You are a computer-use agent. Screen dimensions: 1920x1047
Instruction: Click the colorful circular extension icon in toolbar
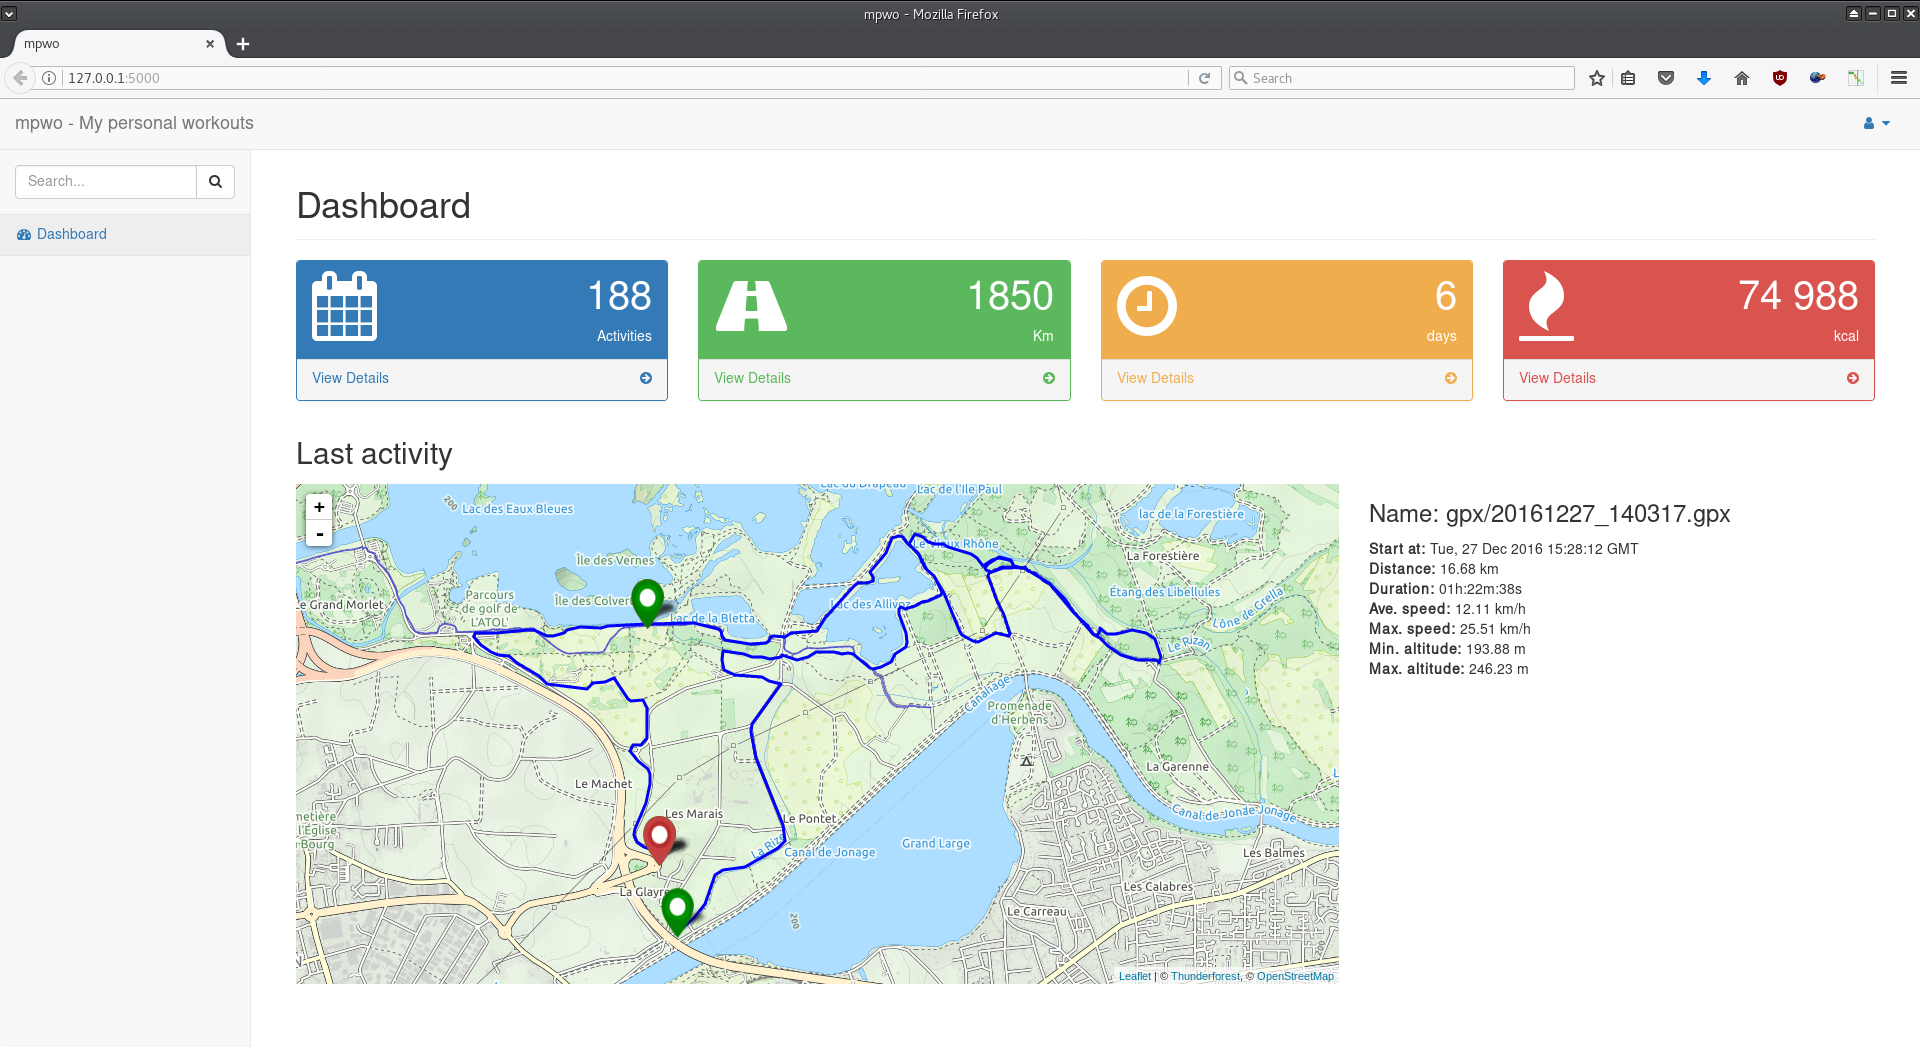pos(1818,78)
